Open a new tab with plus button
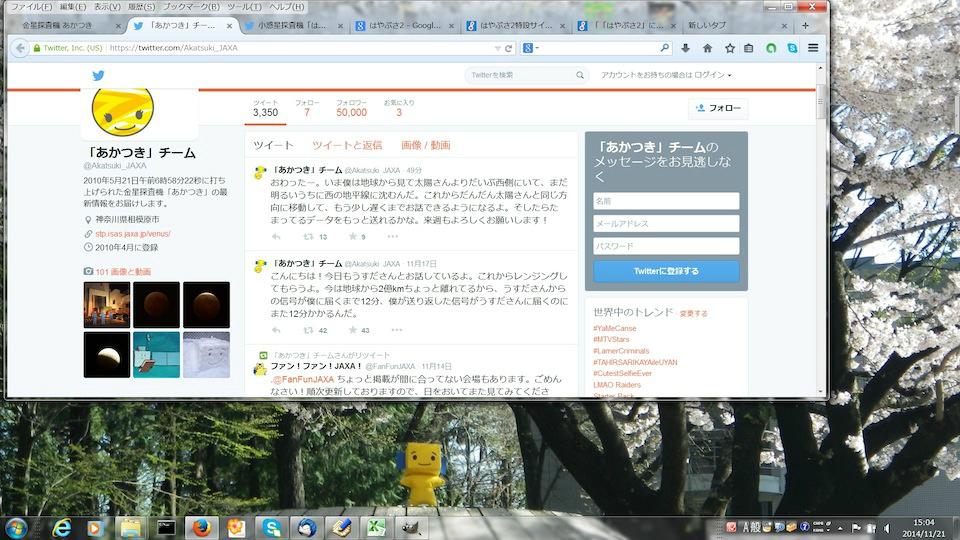Viewport: 960px width, 540px height. pyautogui.click(x=805, y=25)
